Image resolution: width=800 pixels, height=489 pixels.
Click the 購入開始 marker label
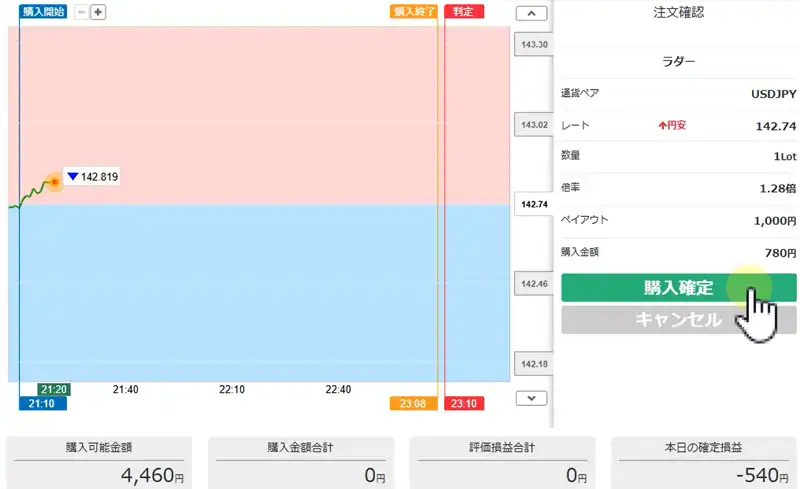point(43,11)
